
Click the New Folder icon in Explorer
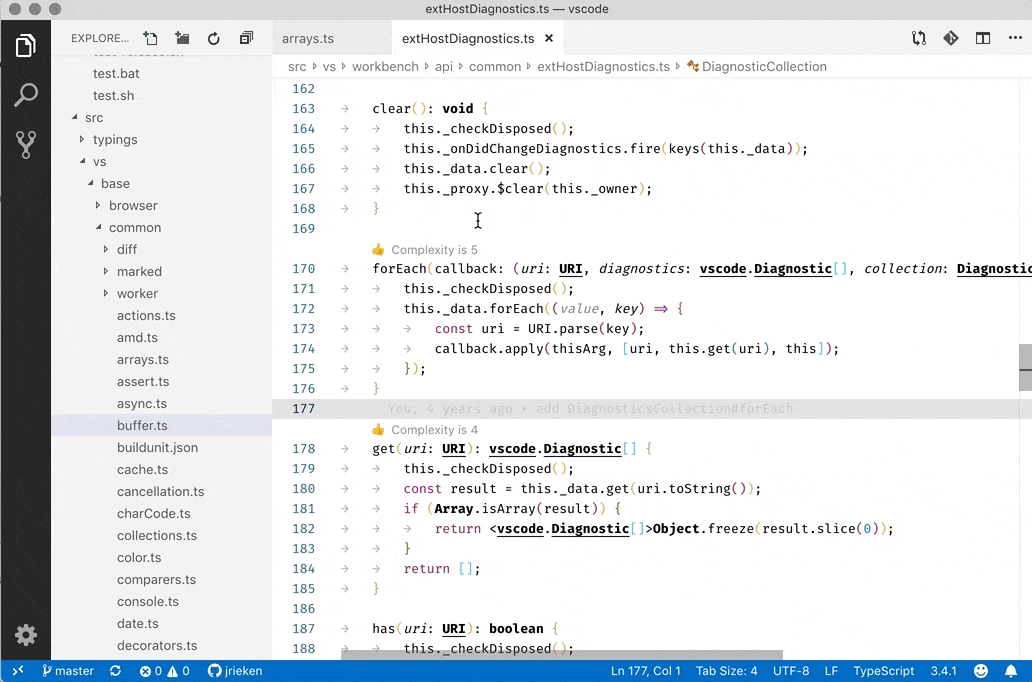[182, 39]
